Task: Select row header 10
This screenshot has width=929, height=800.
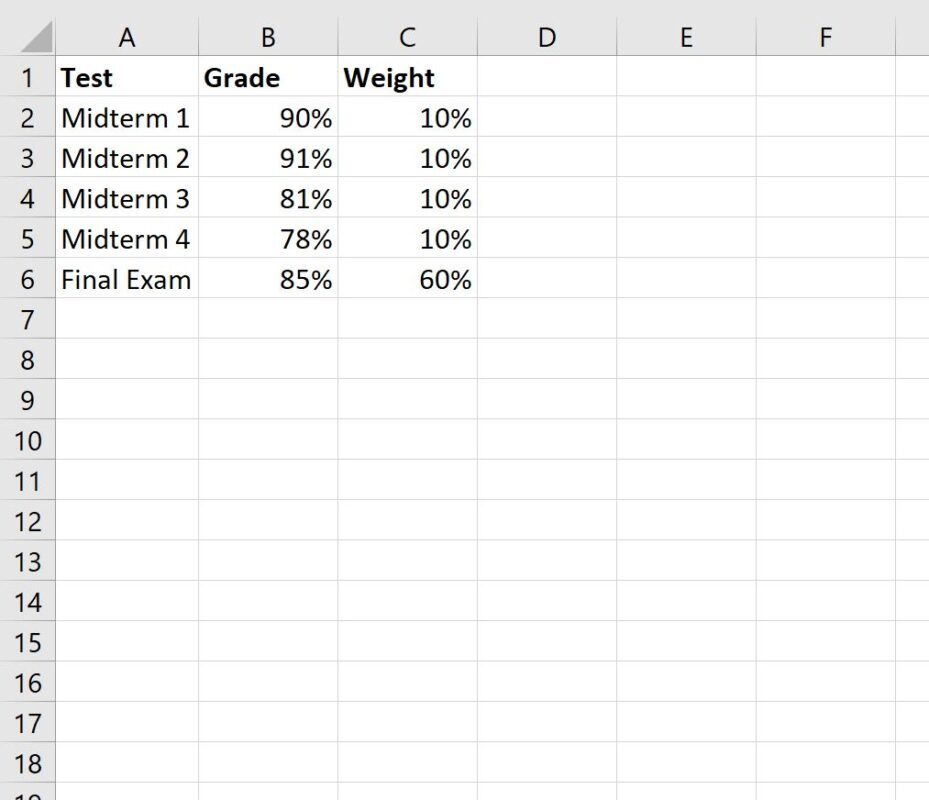Action: coord(29,441)
